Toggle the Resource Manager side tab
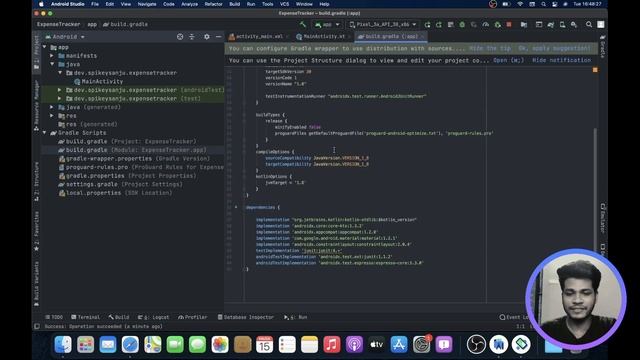 point(36,105)
